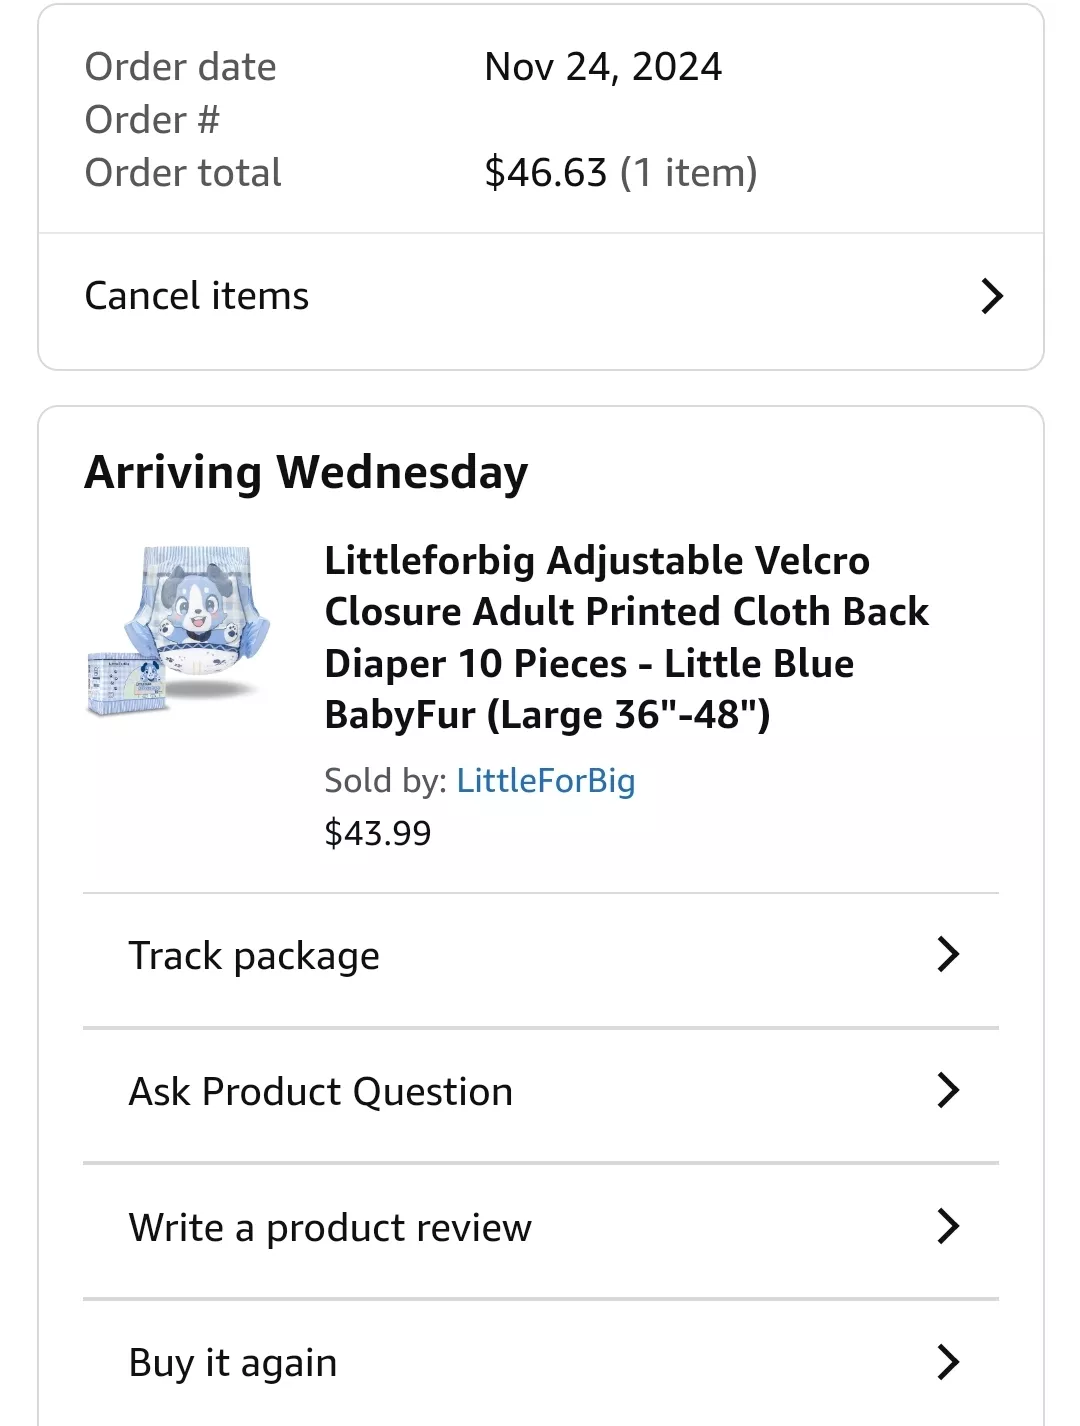Click the Write a product review chevron
This screenshot has width=1080, height=1426.
coord(948,1226)
